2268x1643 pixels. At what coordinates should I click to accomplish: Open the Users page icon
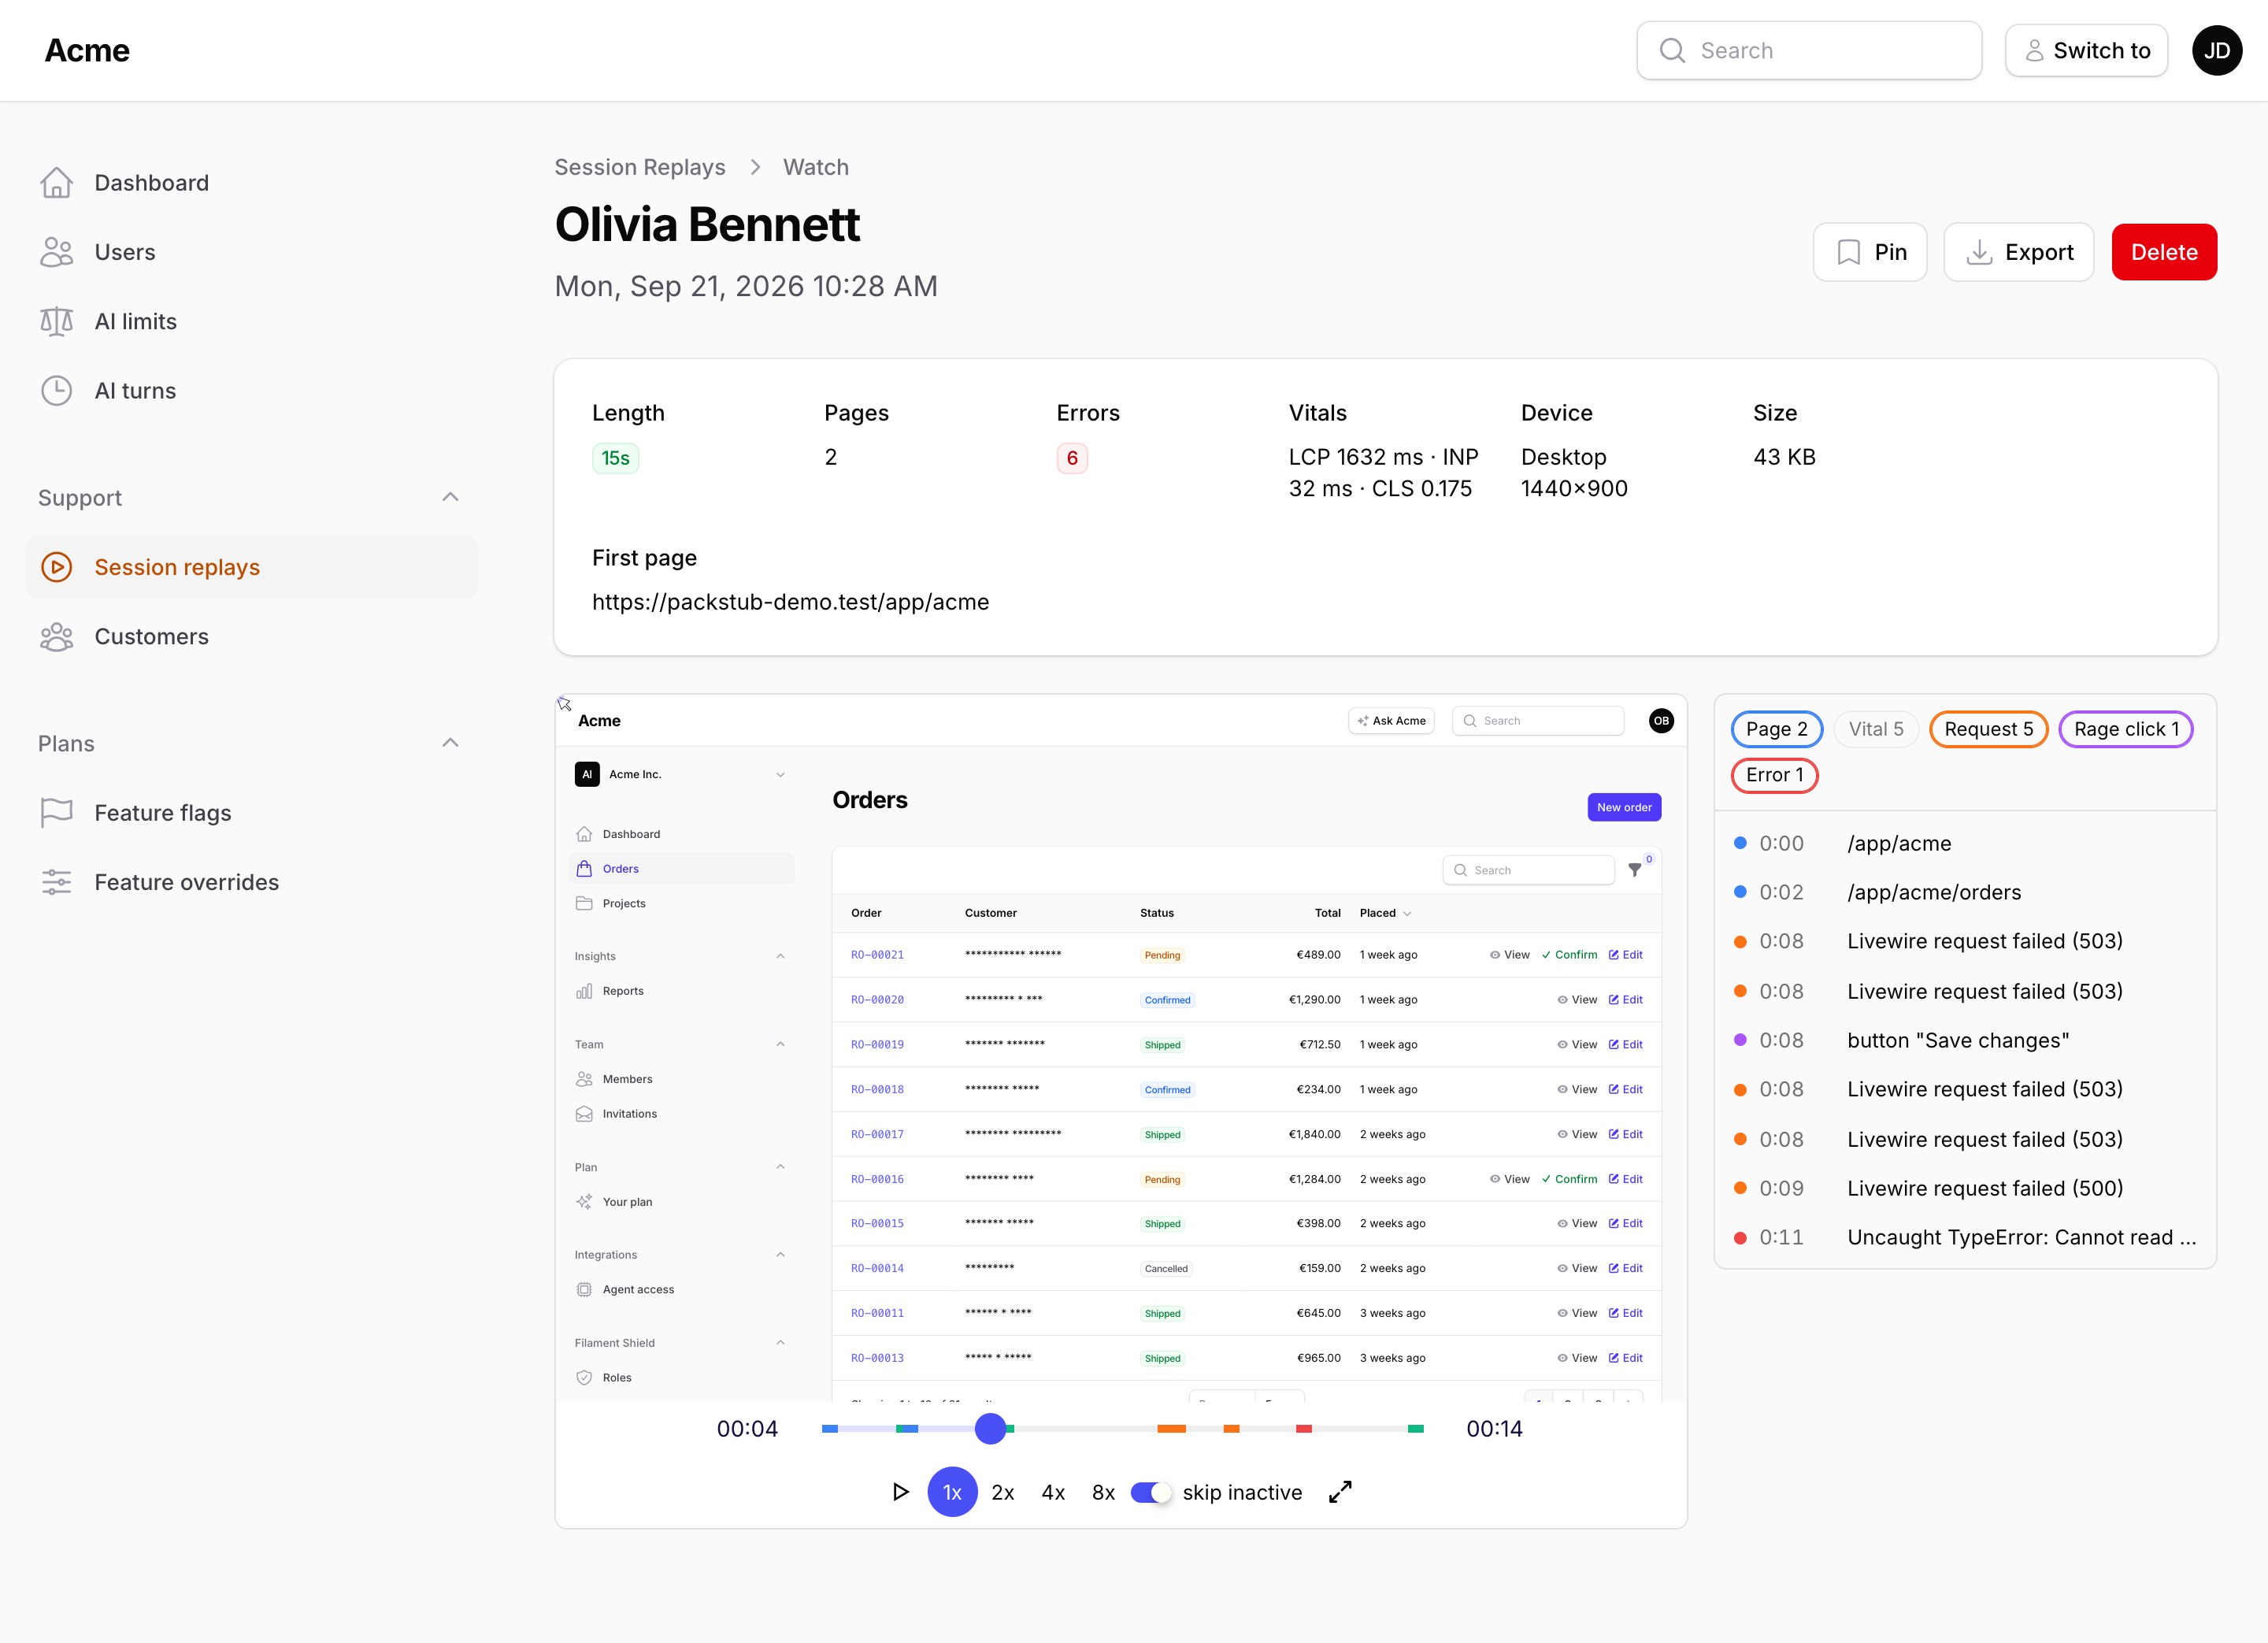56,252
